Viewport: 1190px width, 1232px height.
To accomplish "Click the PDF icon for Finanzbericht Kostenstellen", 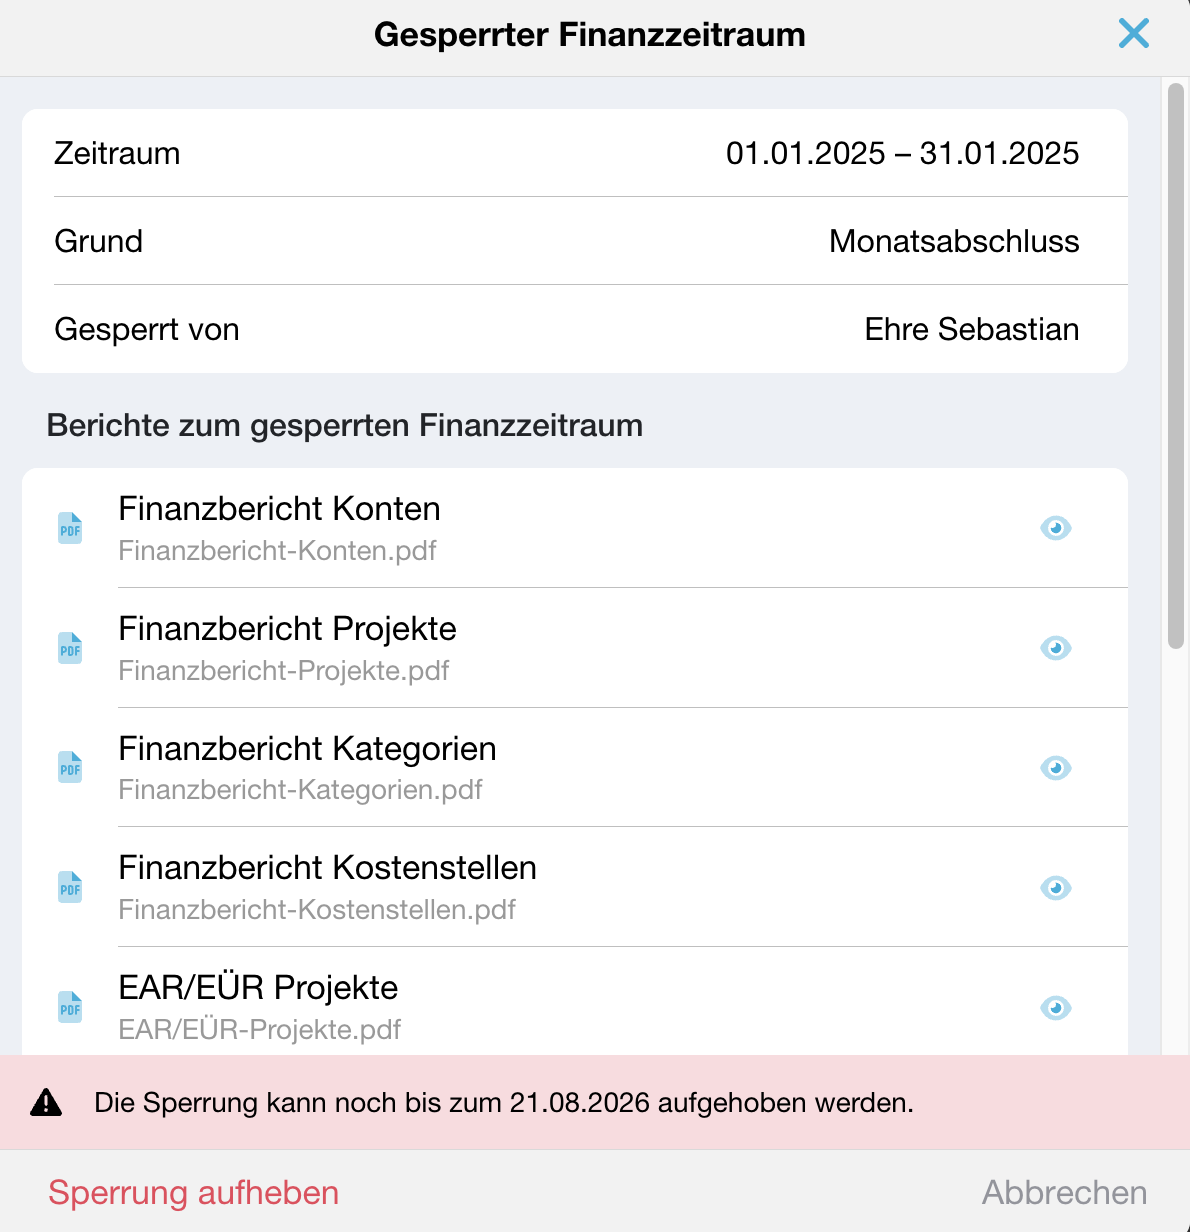I will 70,888.
